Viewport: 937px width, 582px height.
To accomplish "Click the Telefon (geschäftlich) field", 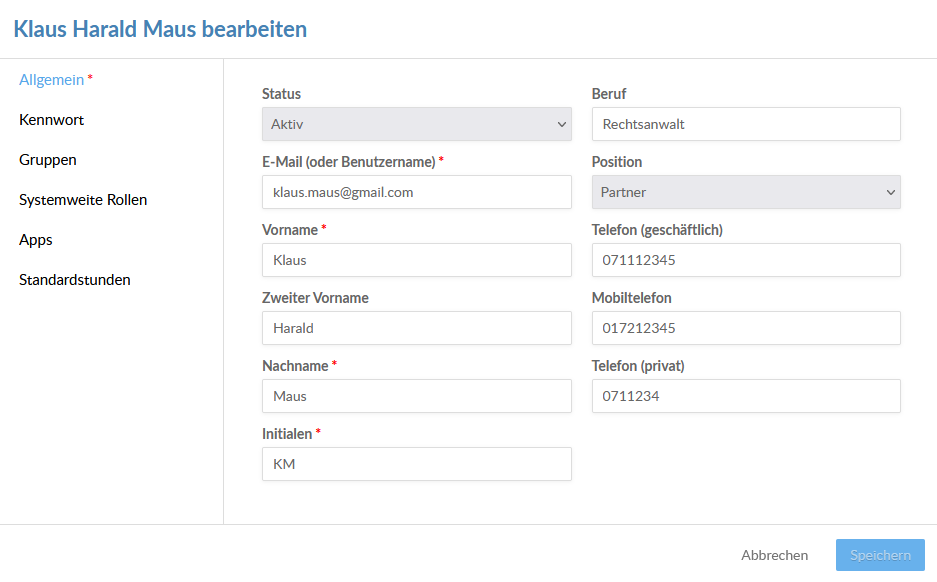I will click(746, 260).
